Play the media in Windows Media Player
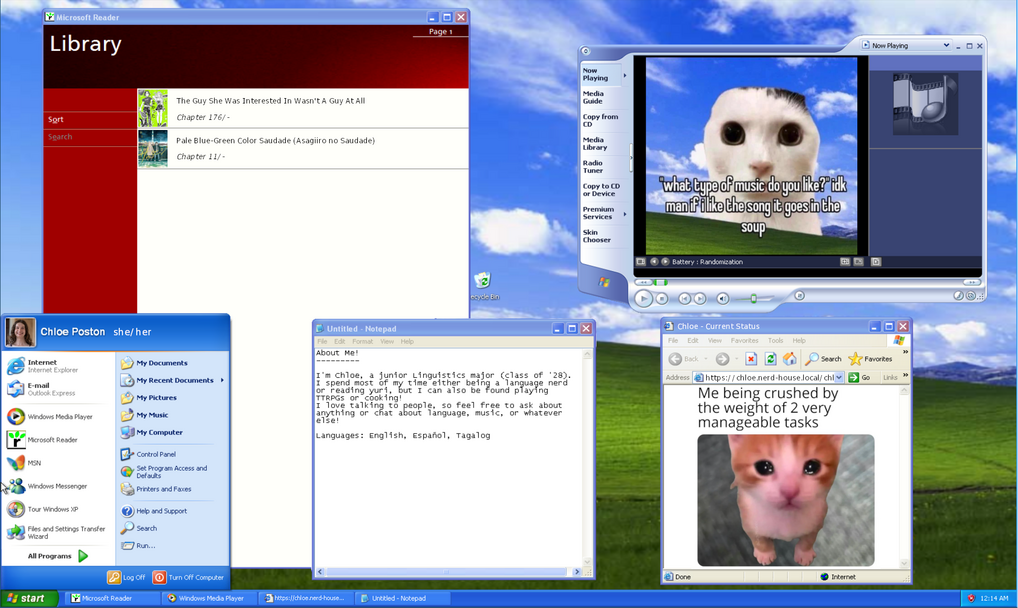Viewport: 1018px width, 608px height. tap(643, 298)
